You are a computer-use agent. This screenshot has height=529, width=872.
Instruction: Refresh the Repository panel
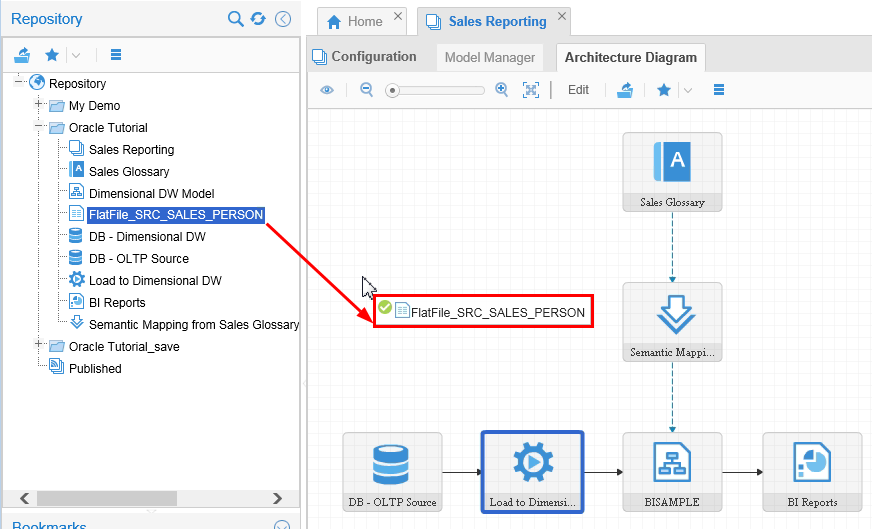[258, 19]
